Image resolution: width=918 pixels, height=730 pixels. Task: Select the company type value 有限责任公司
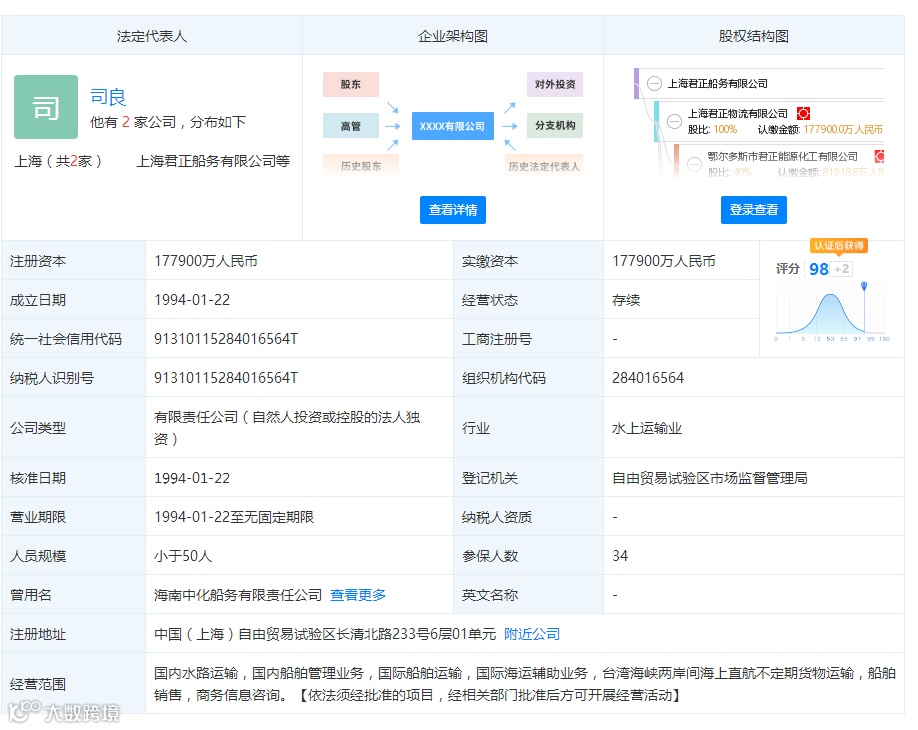pyautogui.click(x=287, y=427)
